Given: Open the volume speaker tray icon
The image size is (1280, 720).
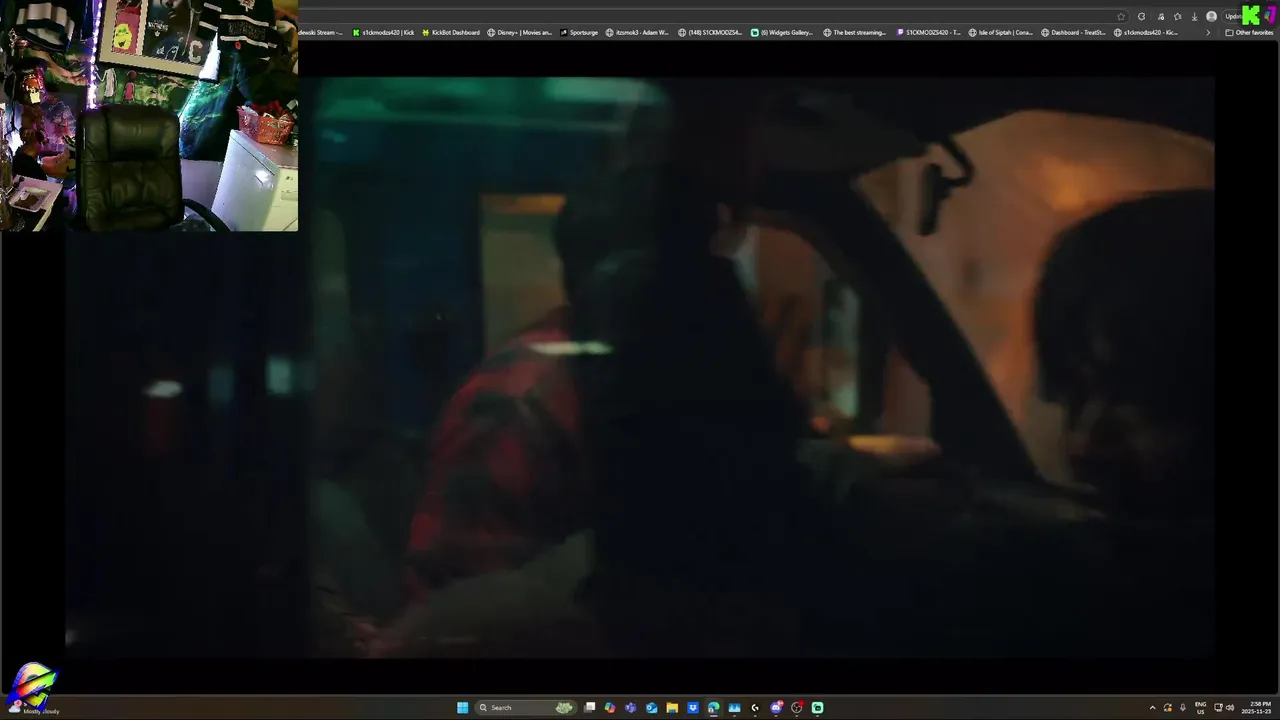Looking at the screenshot, I should pyautogui.click(x=1230, y=708).
